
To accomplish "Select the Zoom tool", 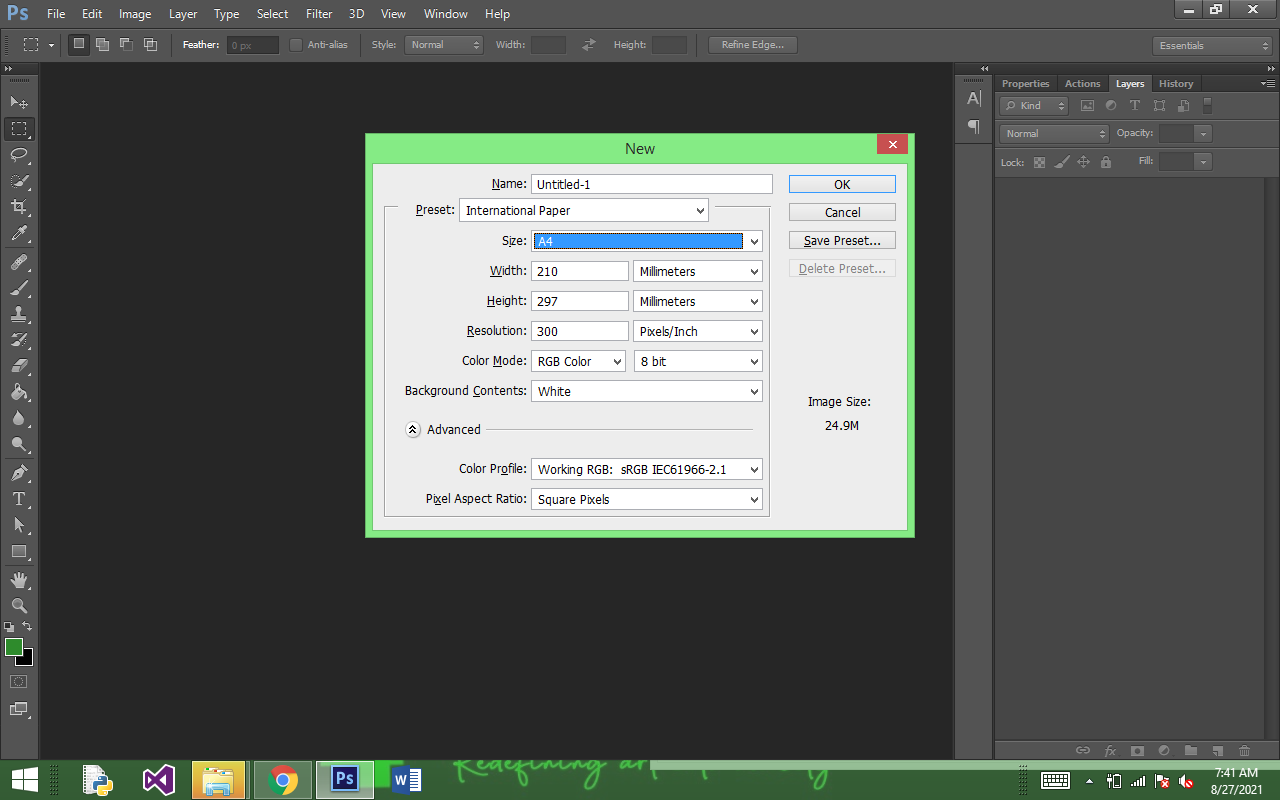I will [19, 605].
